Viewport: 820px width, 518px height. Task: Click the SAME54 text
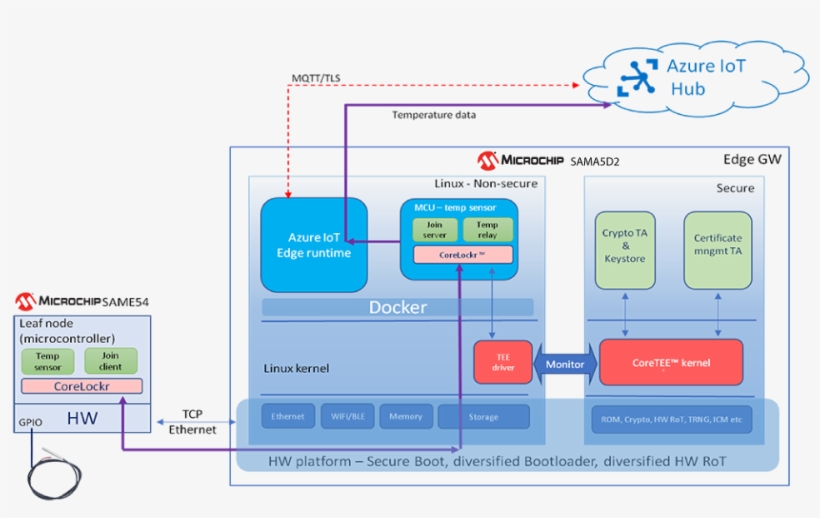click(x=126, y=302)
